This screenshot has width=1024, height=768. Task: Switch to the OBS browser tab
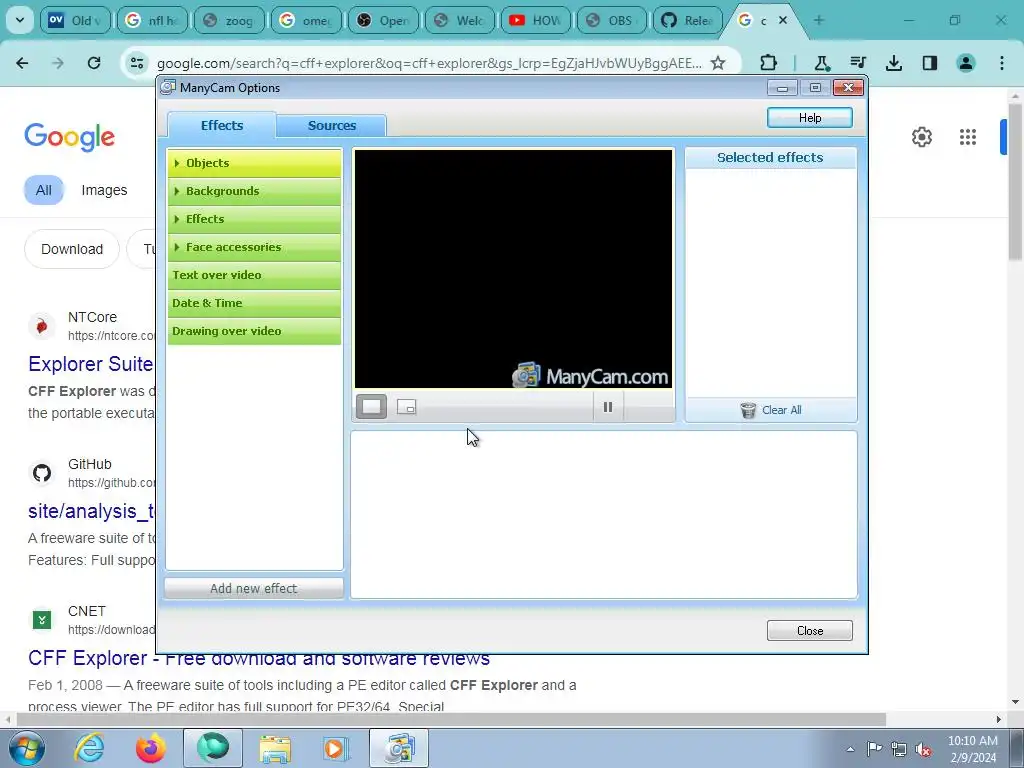[x=612, y=20]
